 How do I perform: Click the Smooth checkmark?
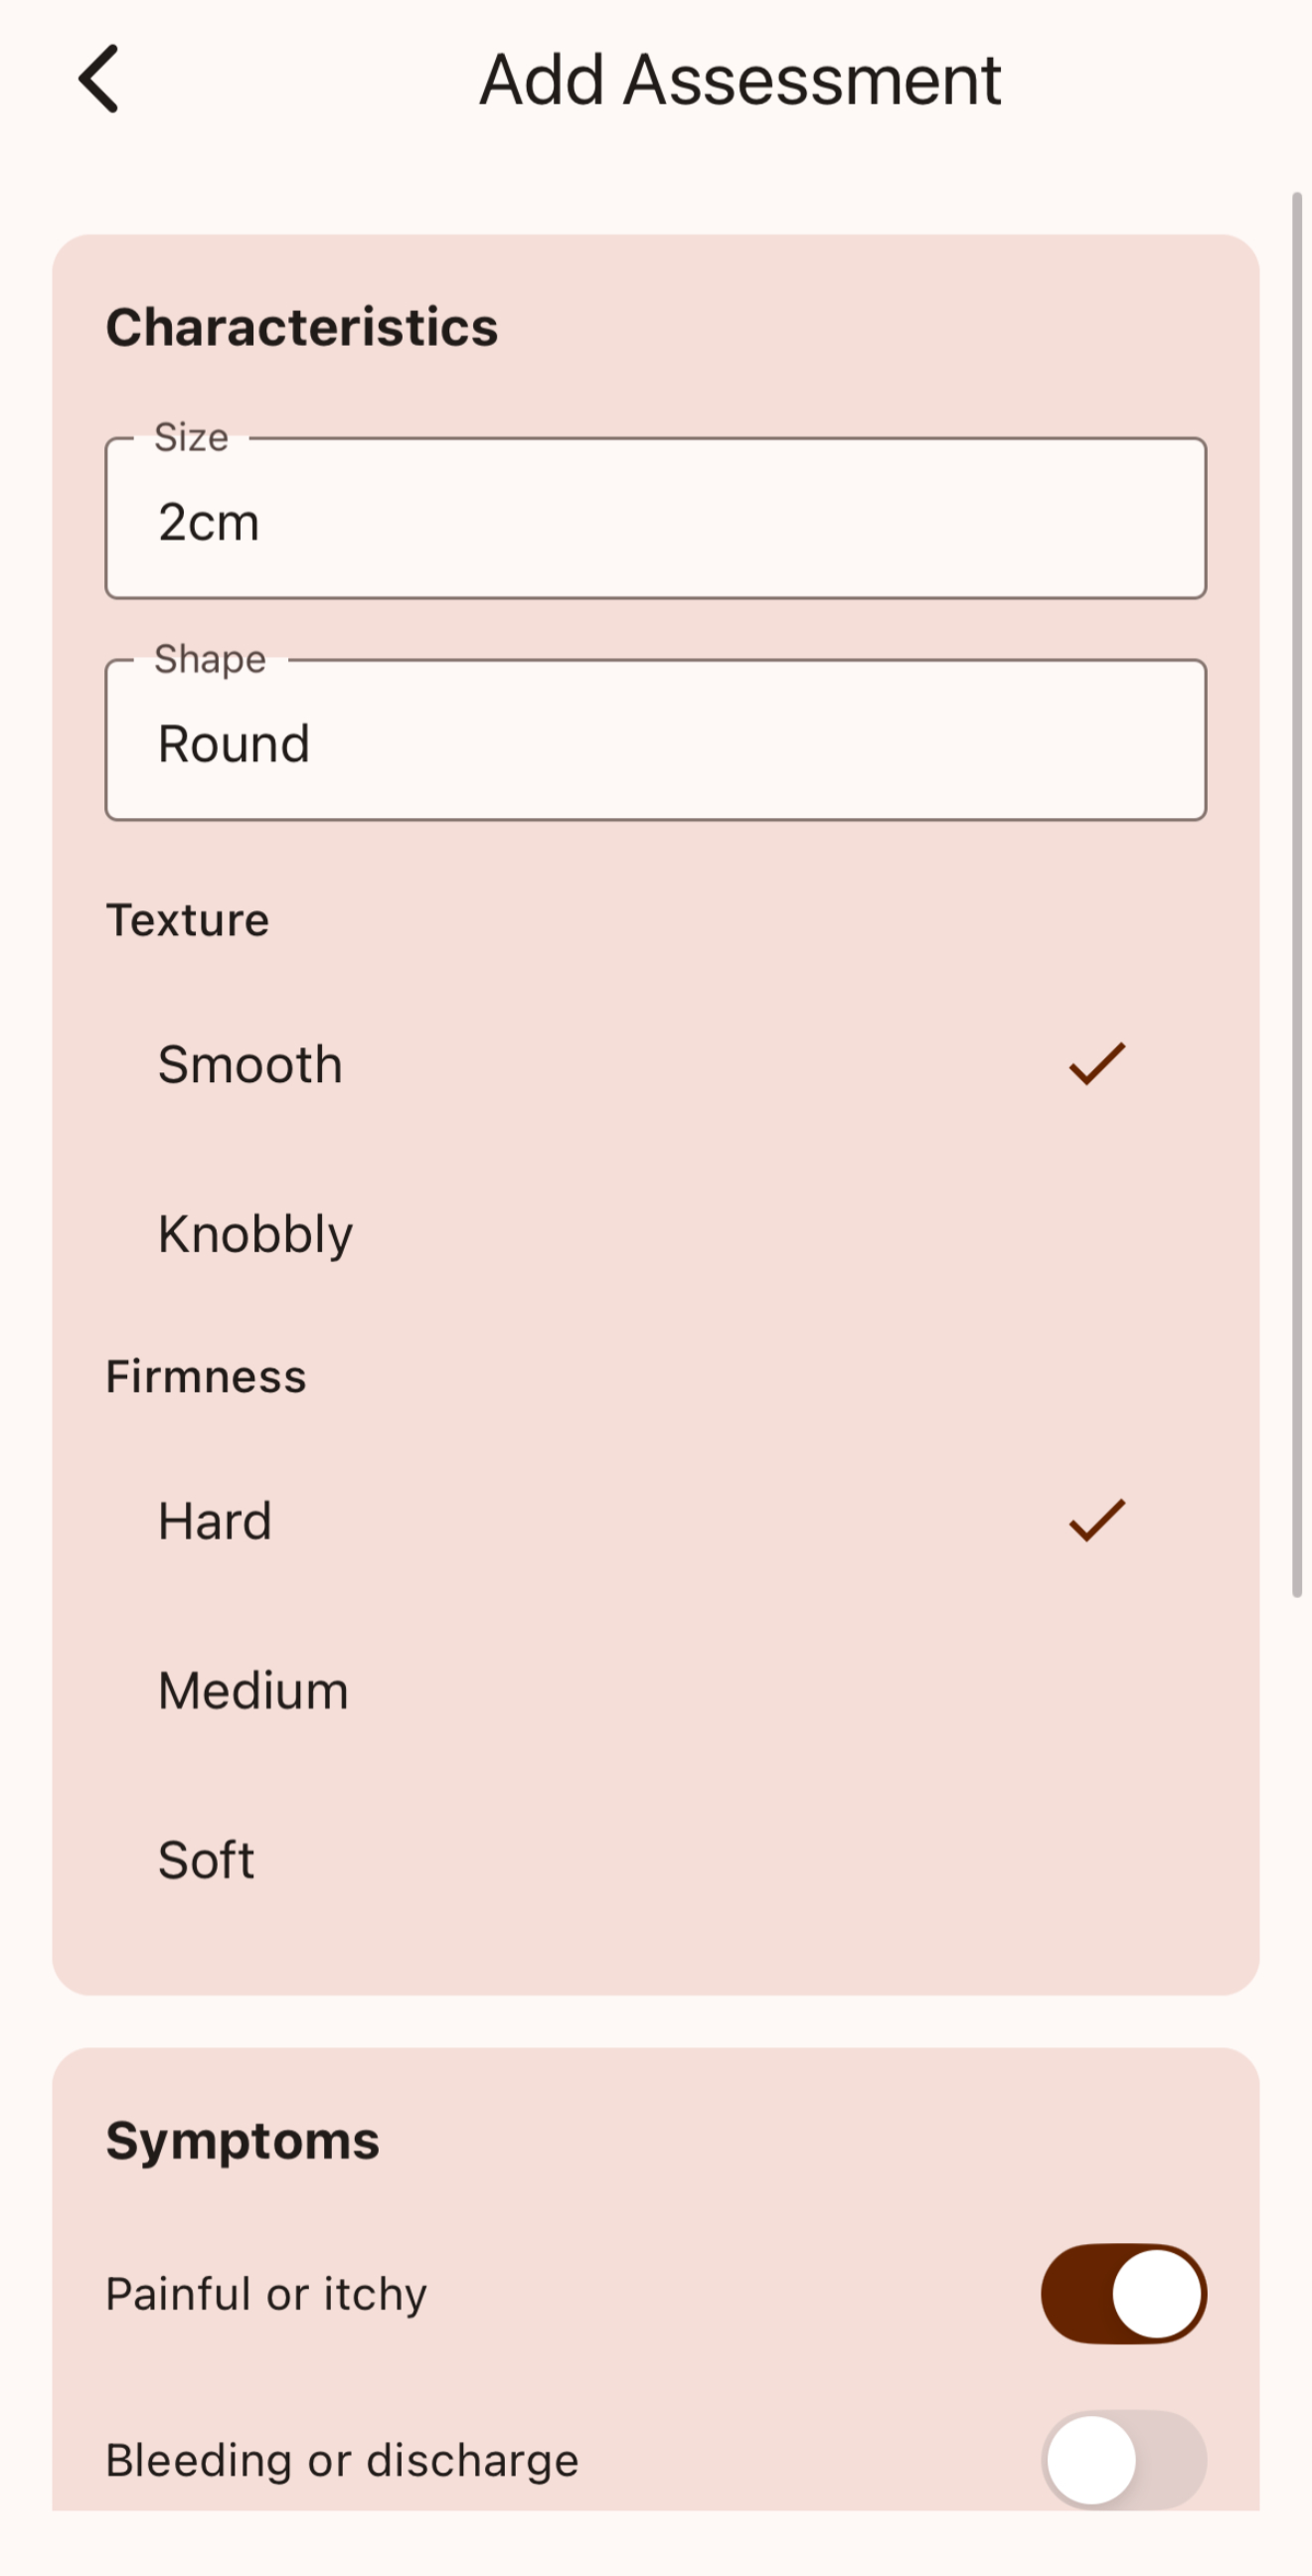pyautogui.click(x=1097, y=1064)
